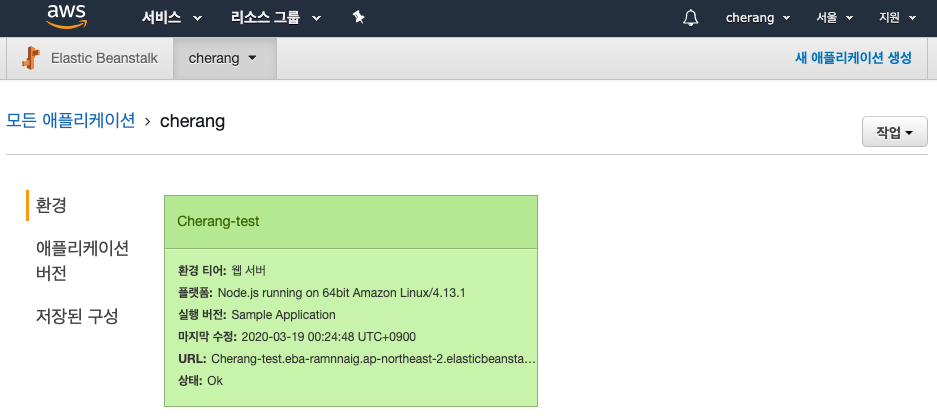Open the Cherang-test URL link

pyautogui.click(x=373, y=359)
